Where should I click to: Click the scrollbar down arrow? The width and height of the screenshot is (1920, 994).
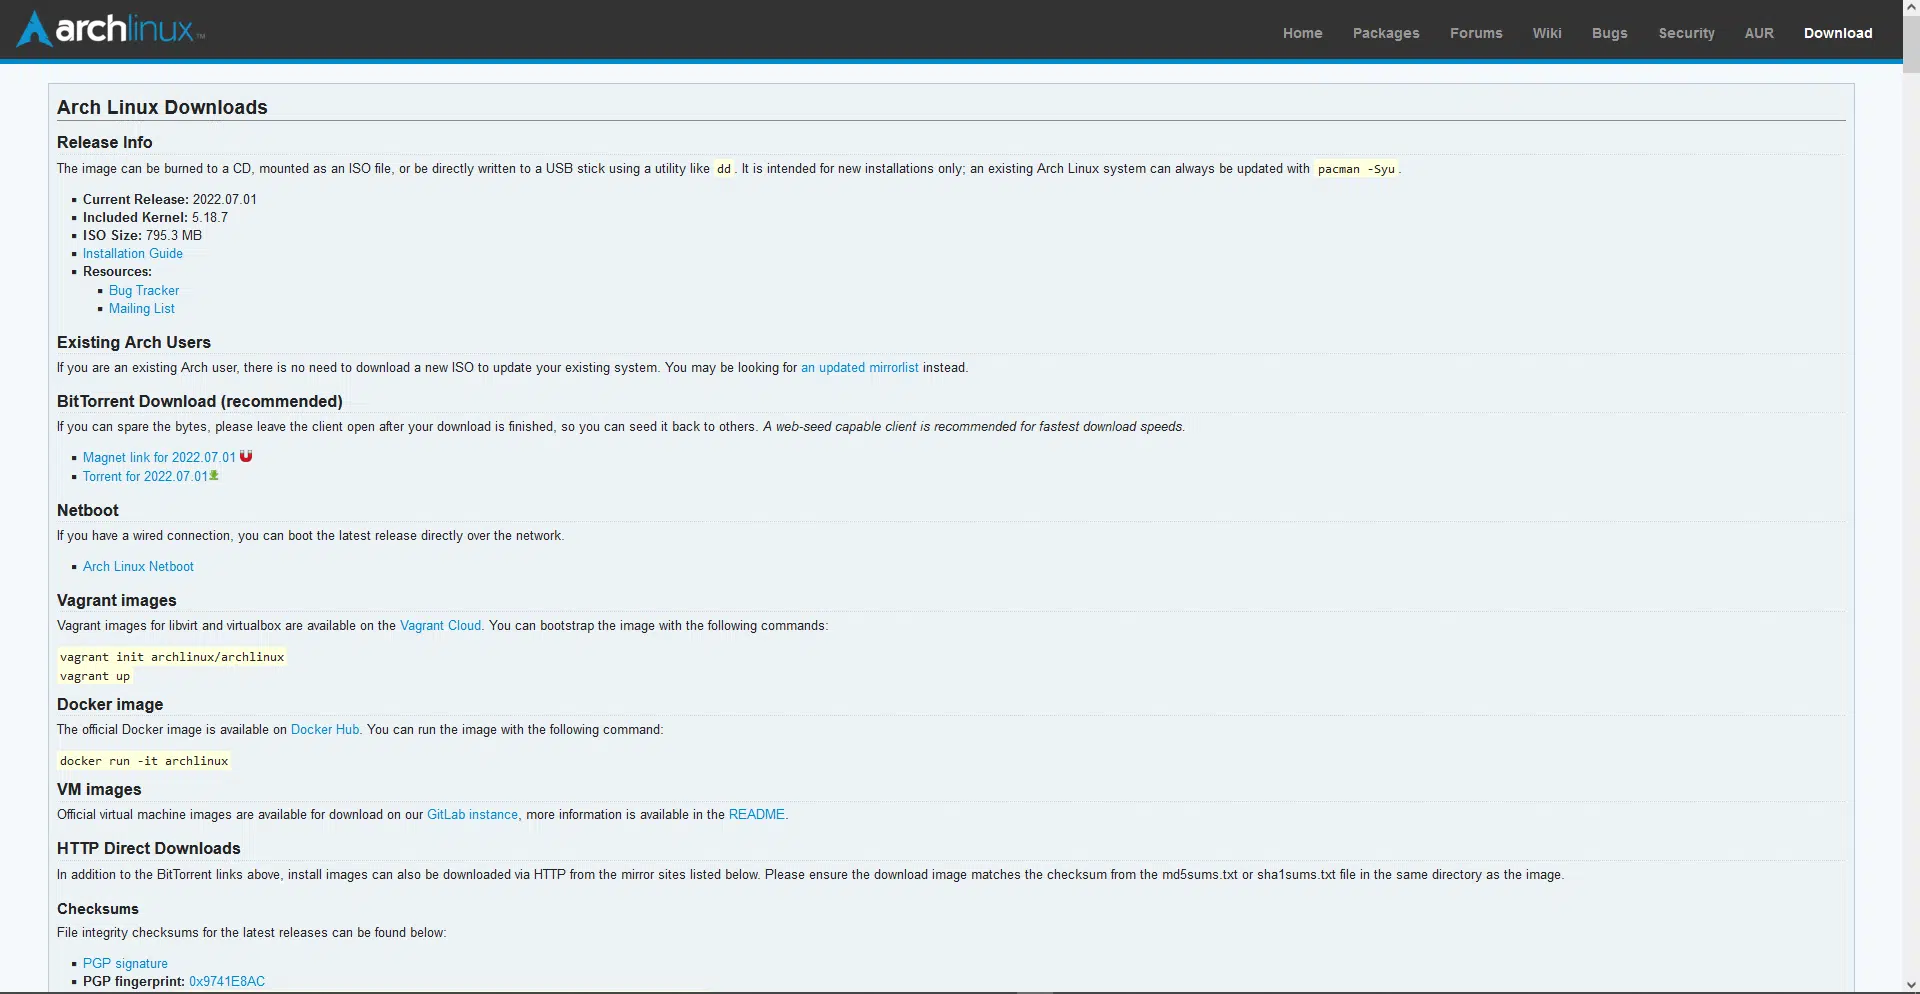point(1911,986)
